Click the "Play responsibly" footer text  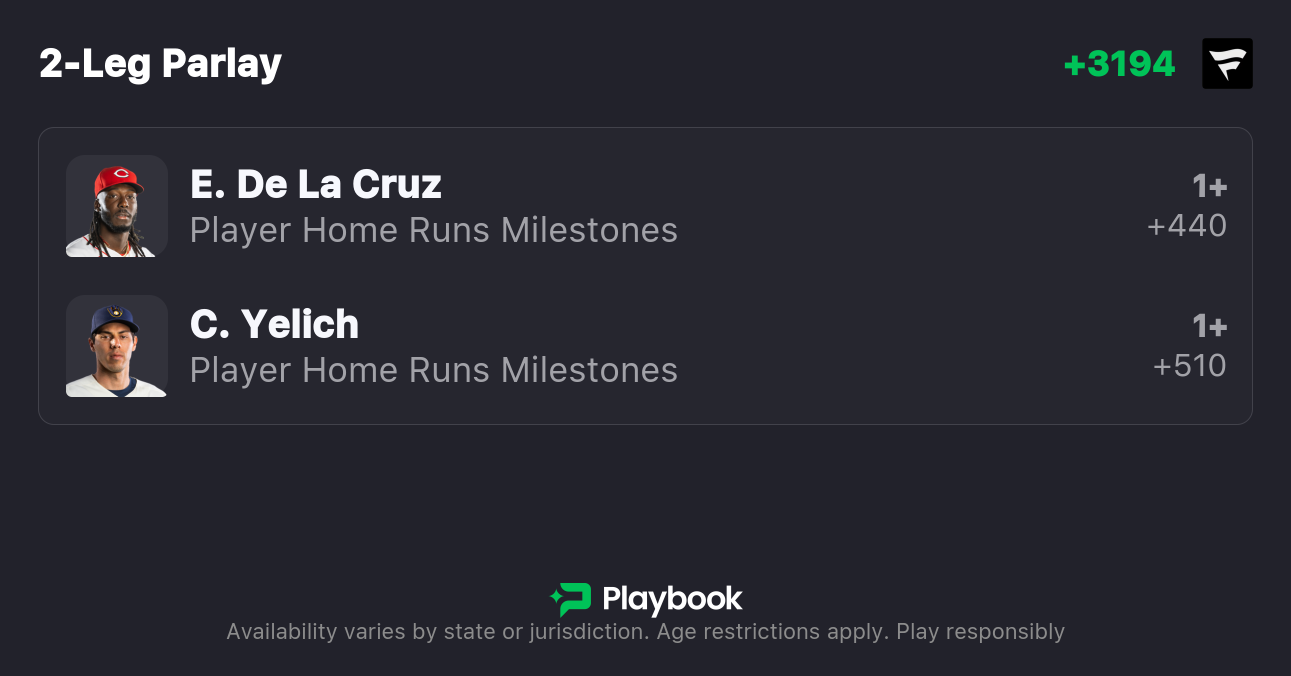point(980,632)
